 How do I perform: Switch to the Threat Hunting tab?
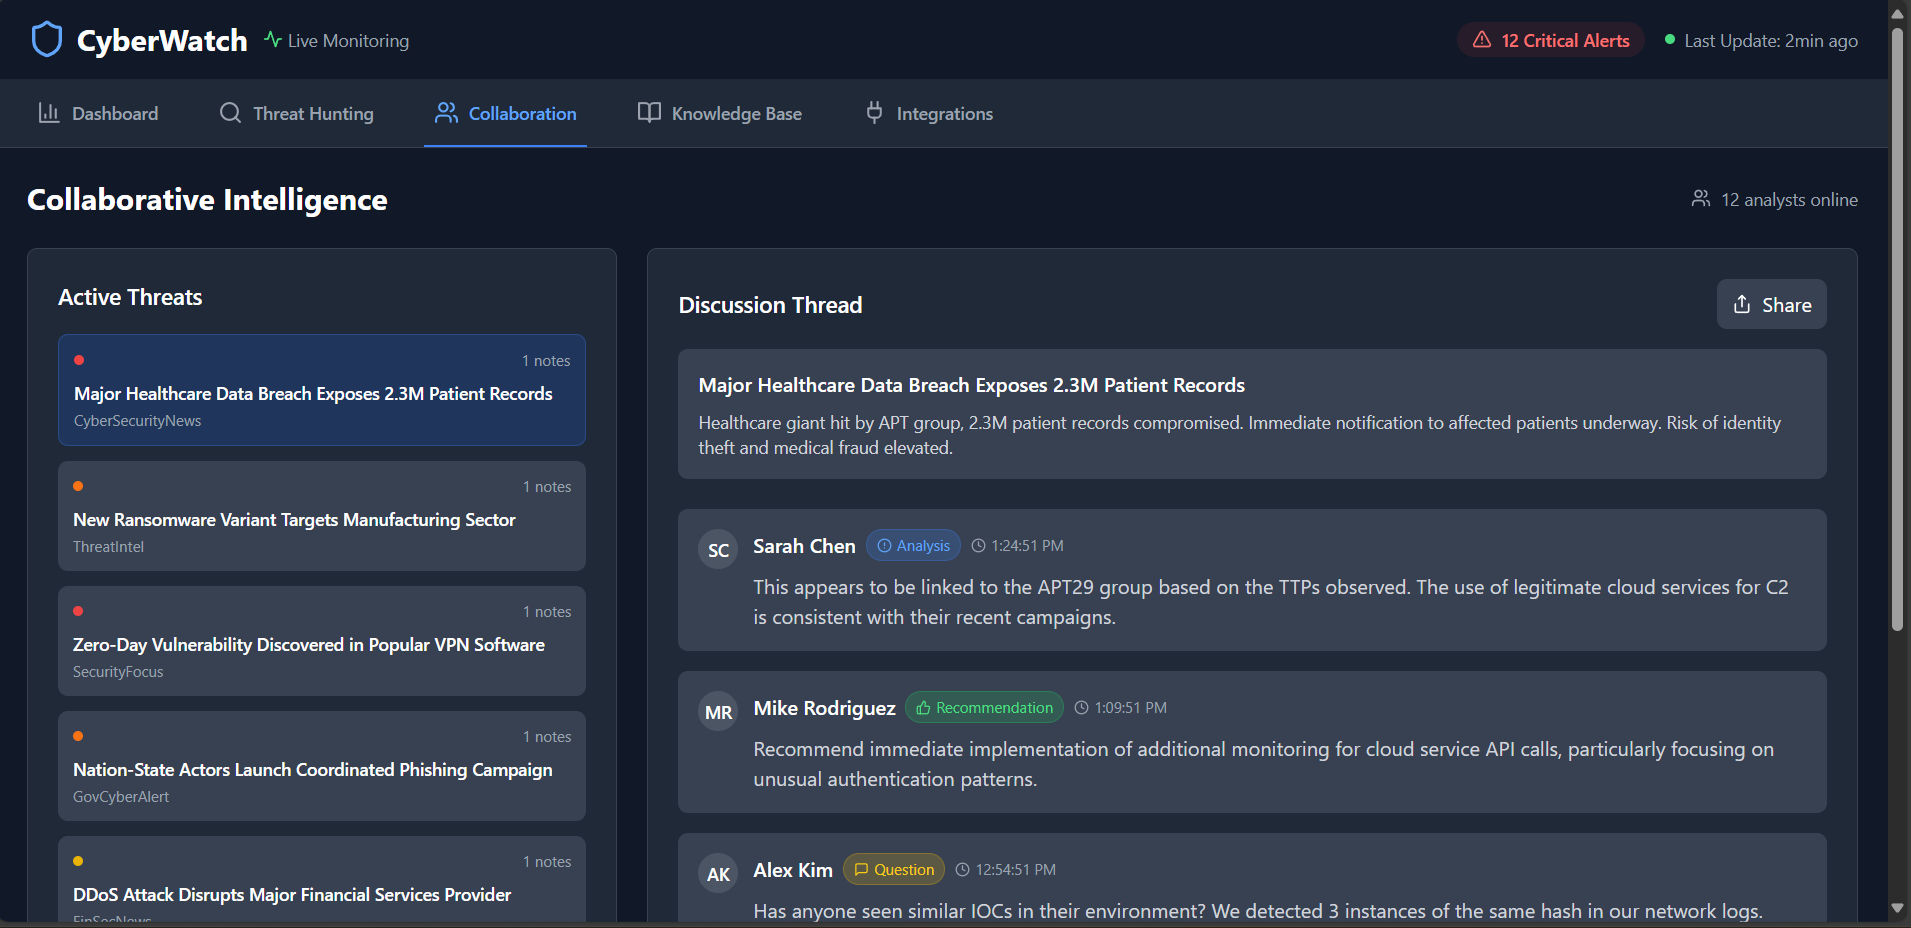point(296,113)
